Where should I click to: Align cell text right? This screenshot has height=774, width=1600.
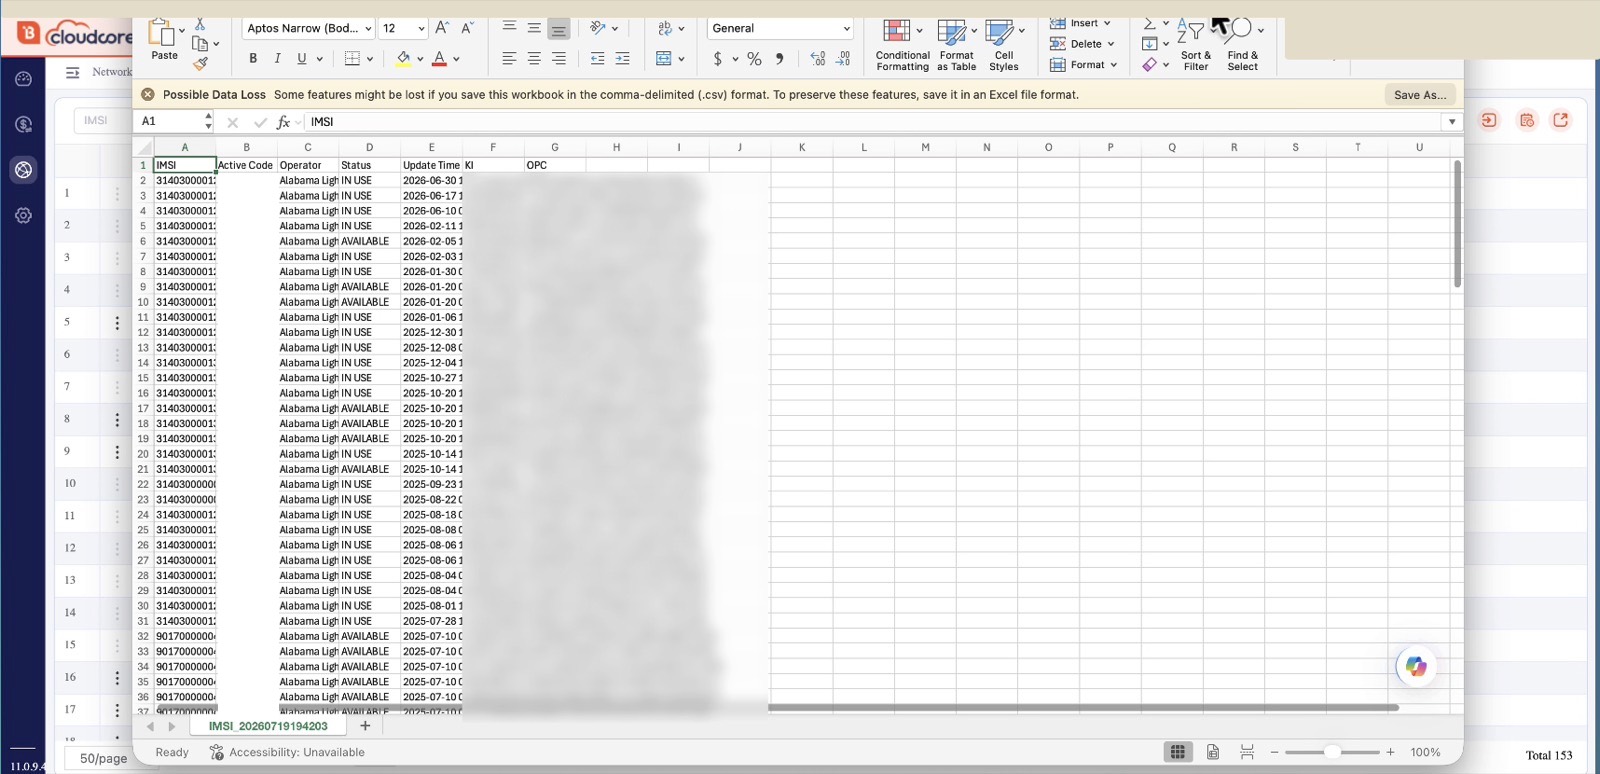559,59
